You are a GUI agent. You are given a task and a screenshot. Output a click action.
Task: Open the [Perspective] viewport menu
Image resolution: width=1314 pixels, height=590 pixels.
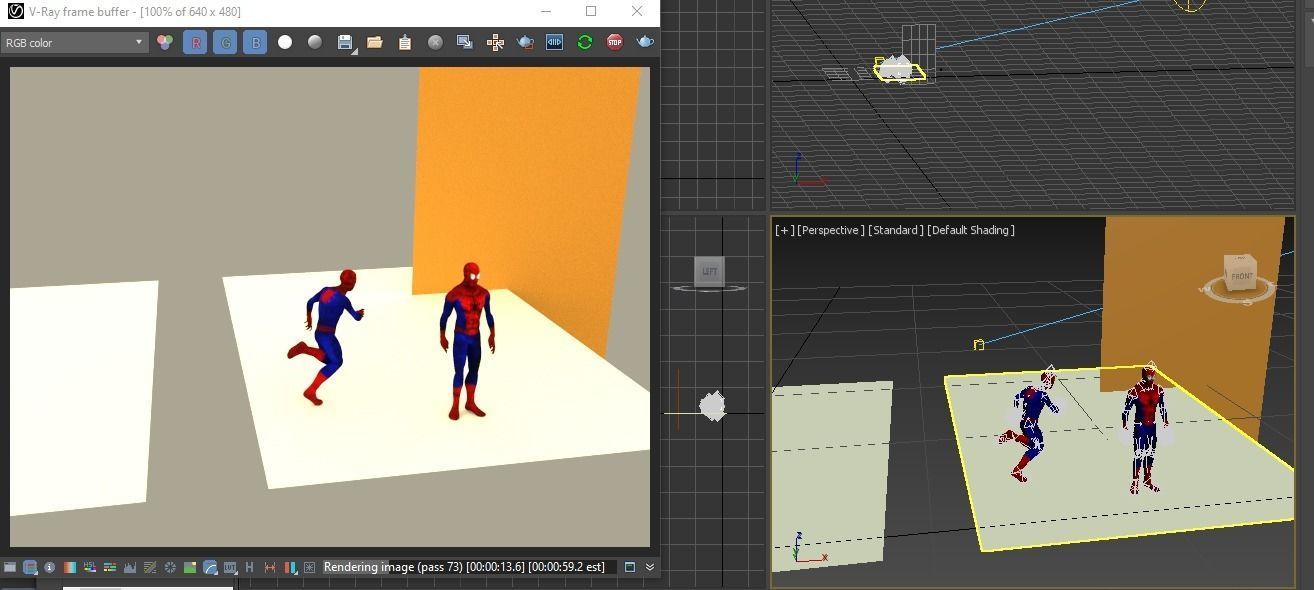pos(831,230)
